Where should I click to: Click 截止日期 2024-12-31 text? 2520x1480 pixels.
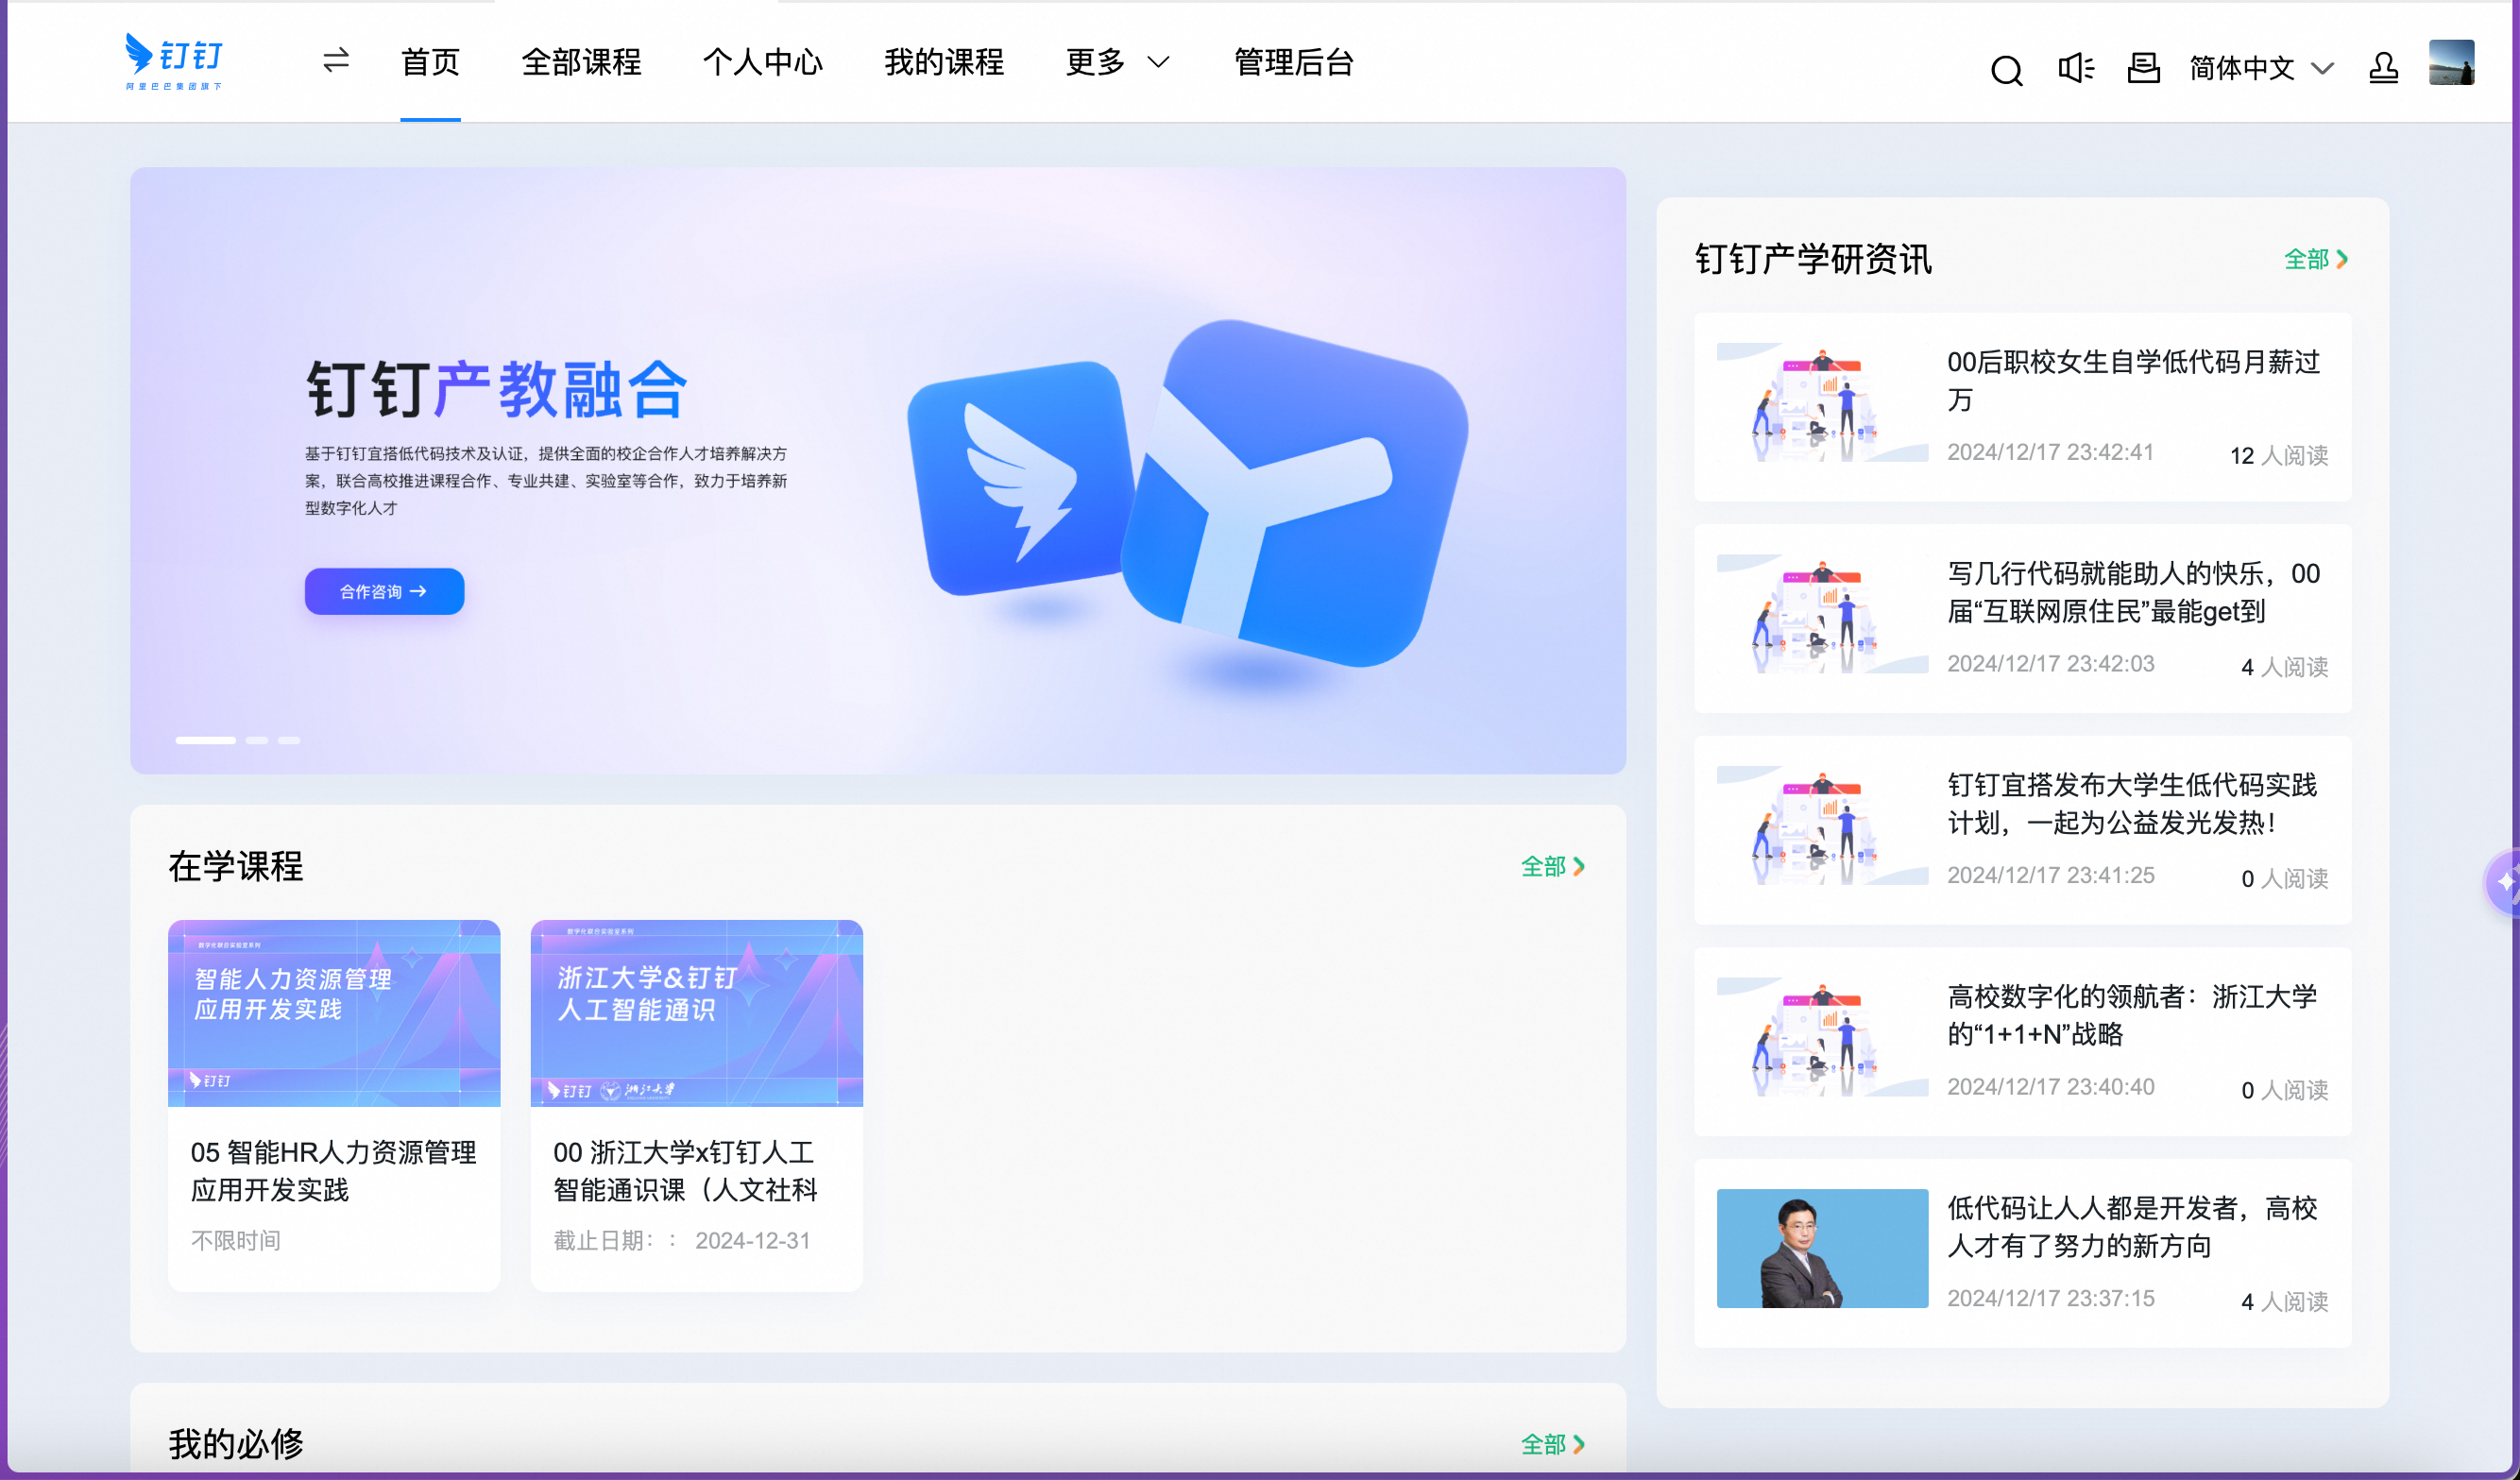tap(681, 1240)
